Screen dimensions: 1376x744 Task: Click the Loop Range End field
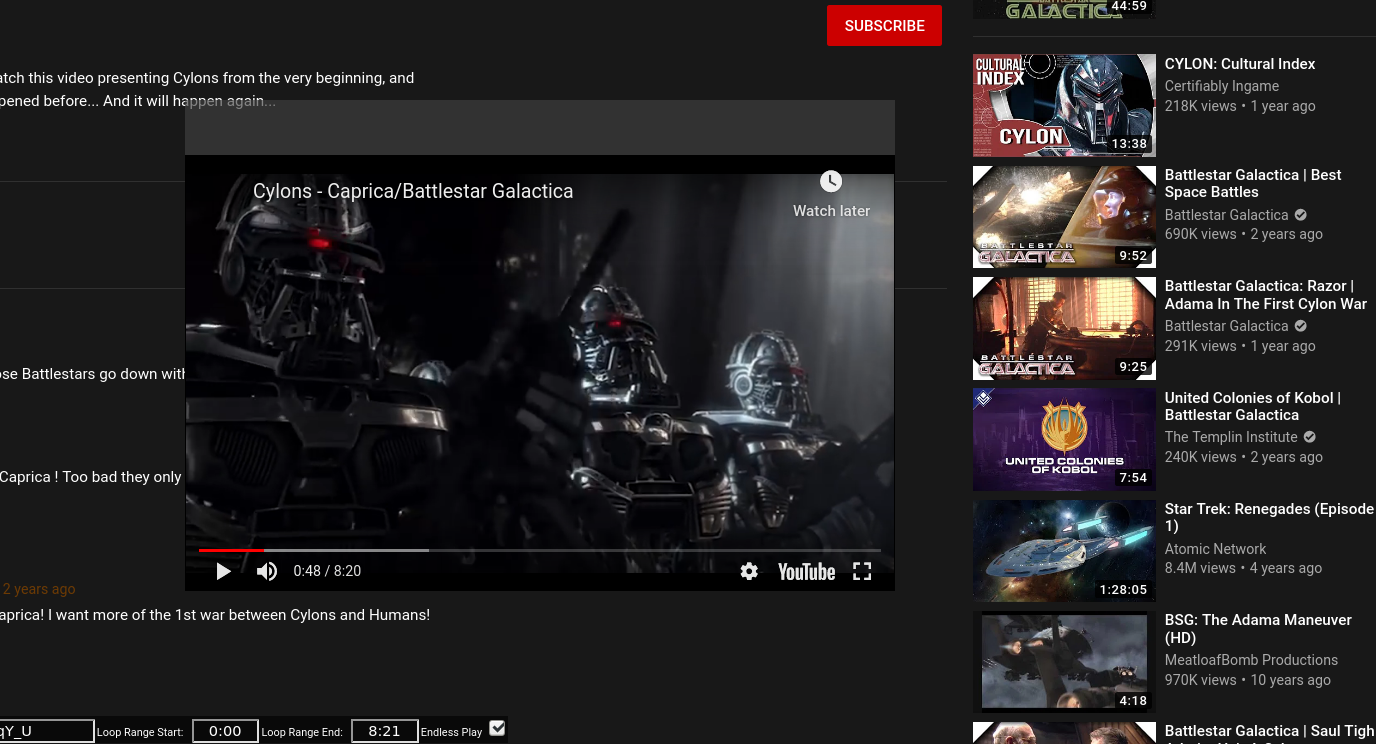tap(384, 731)
